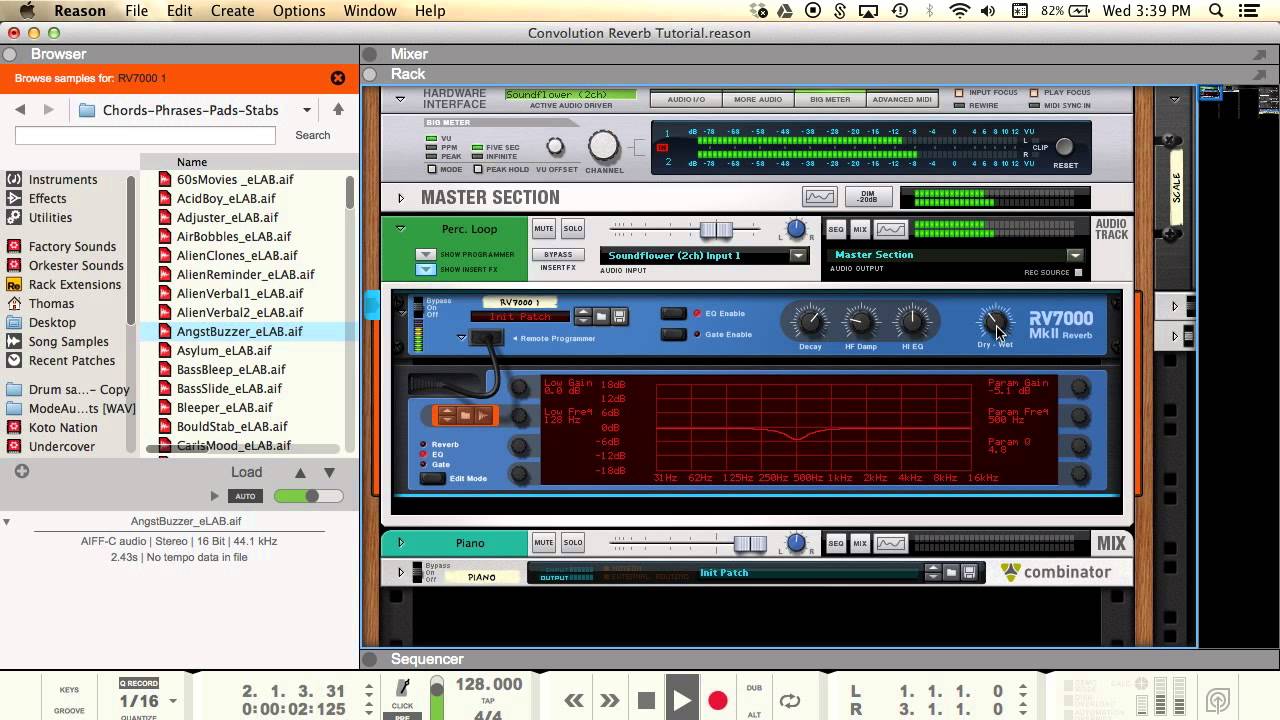Open Rack Extensions in the browser
The height and width of the screenshot is (720, 1280).
(x=75, y=285)
